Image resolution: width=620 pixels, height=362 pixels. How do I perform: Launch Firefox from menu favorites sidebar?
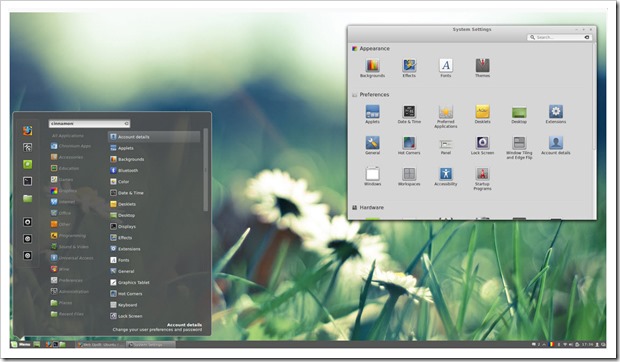click(27, 130)
